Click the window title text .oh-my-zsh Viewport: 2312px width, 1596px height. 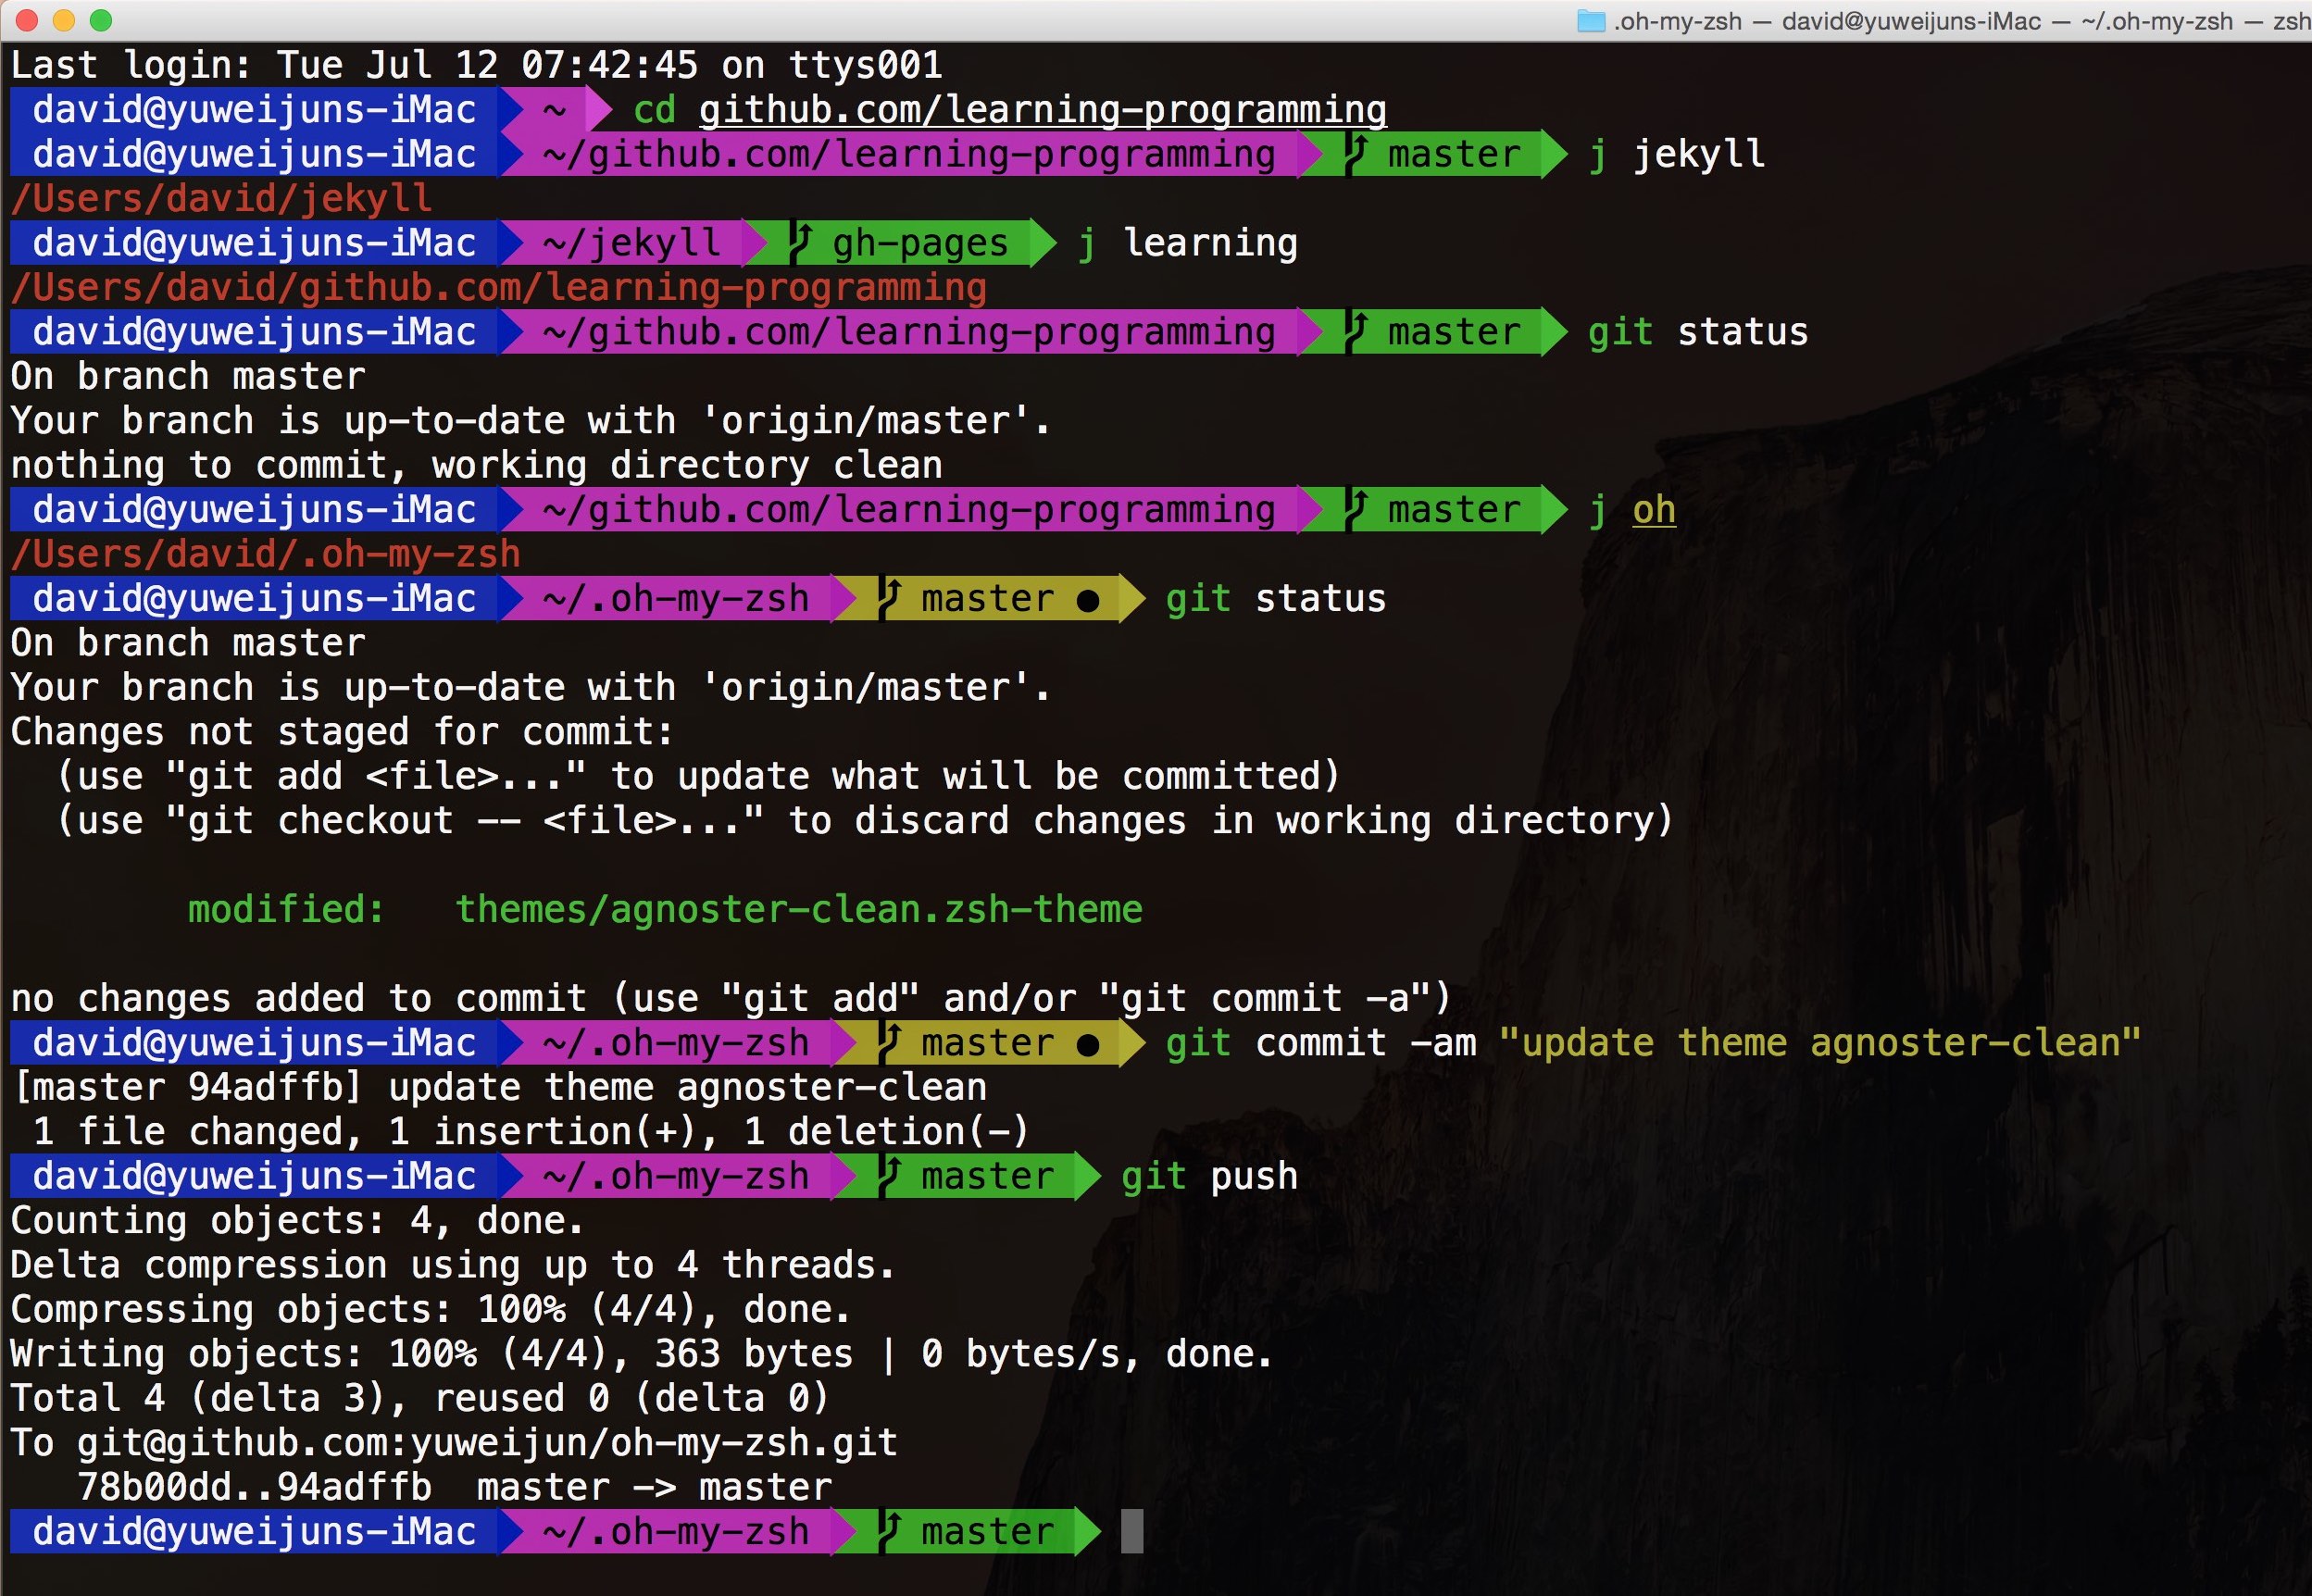(1677, 21)
